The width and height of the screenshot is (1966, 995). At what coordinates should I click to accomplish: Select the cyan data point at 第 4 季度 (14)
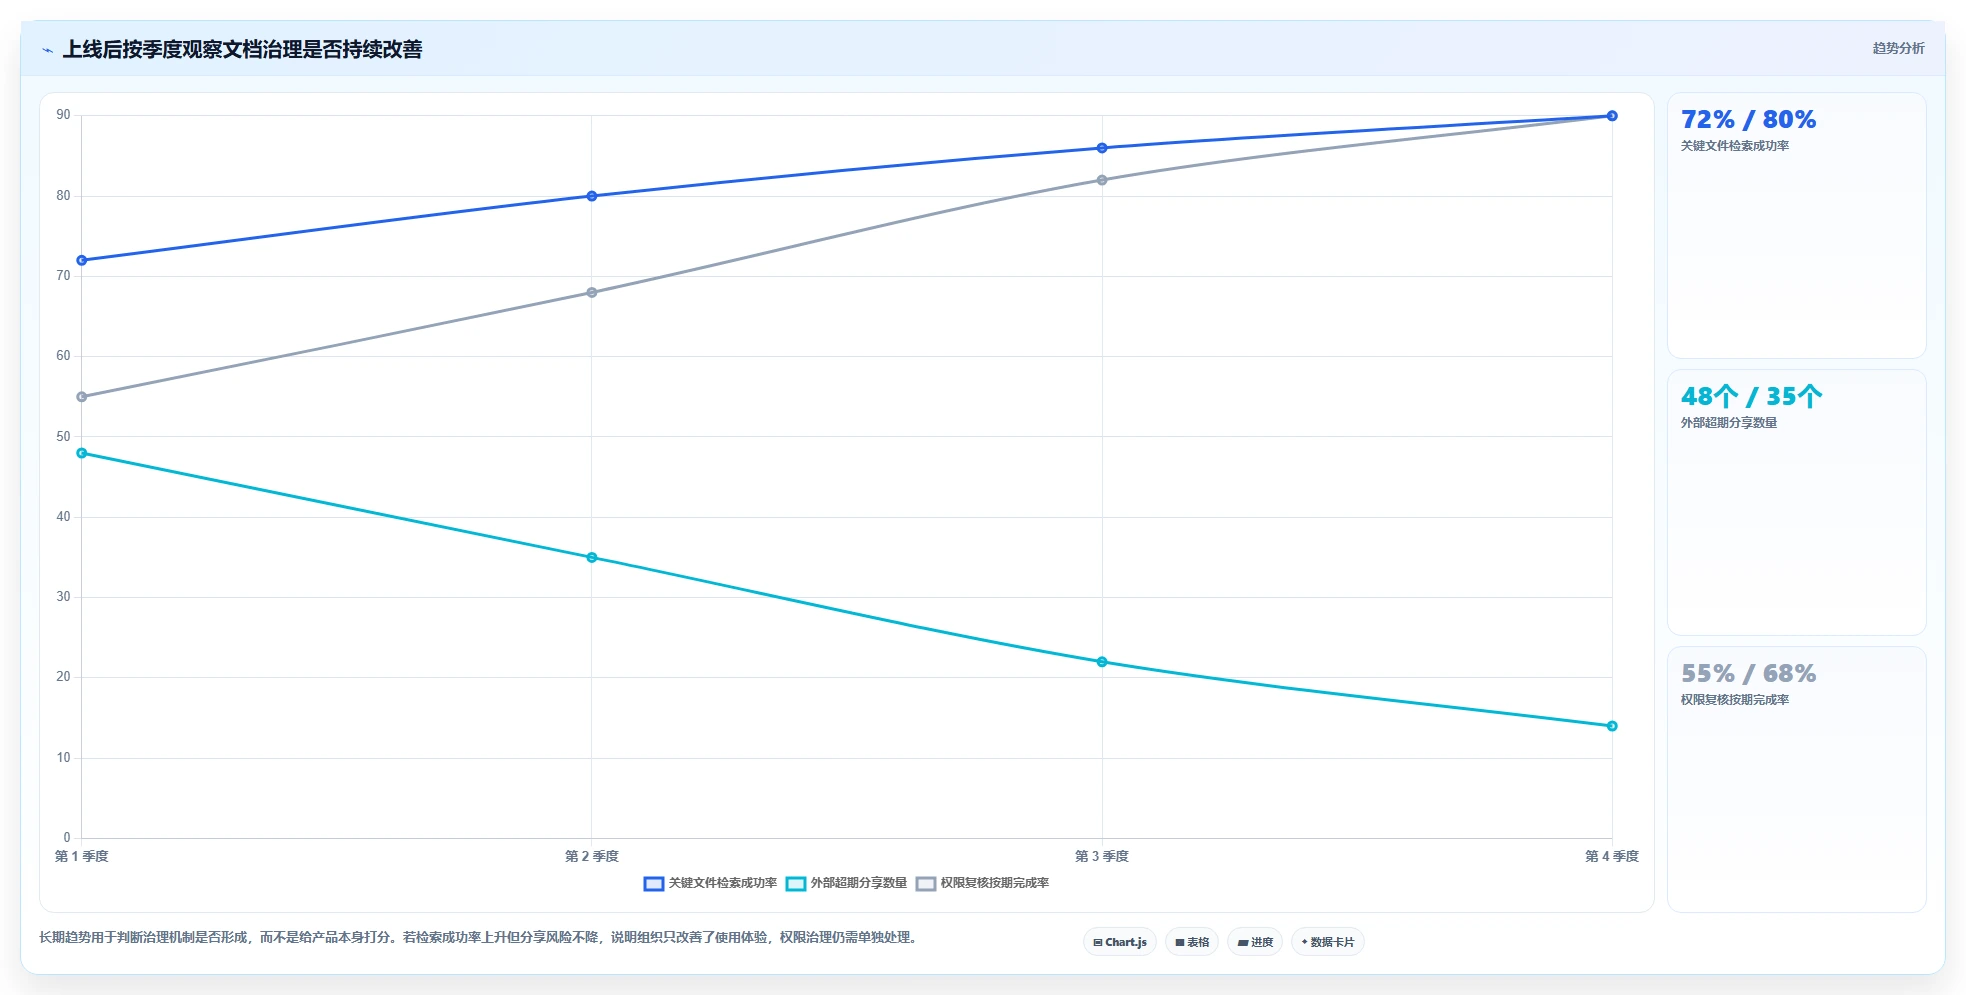click(1612, 726)
